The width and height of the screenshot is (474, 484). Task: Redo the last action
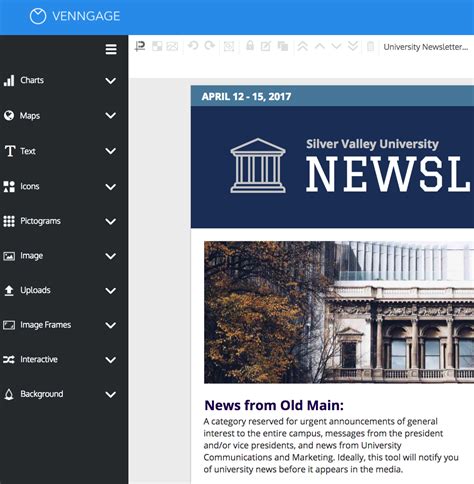(x=210, y=46)
